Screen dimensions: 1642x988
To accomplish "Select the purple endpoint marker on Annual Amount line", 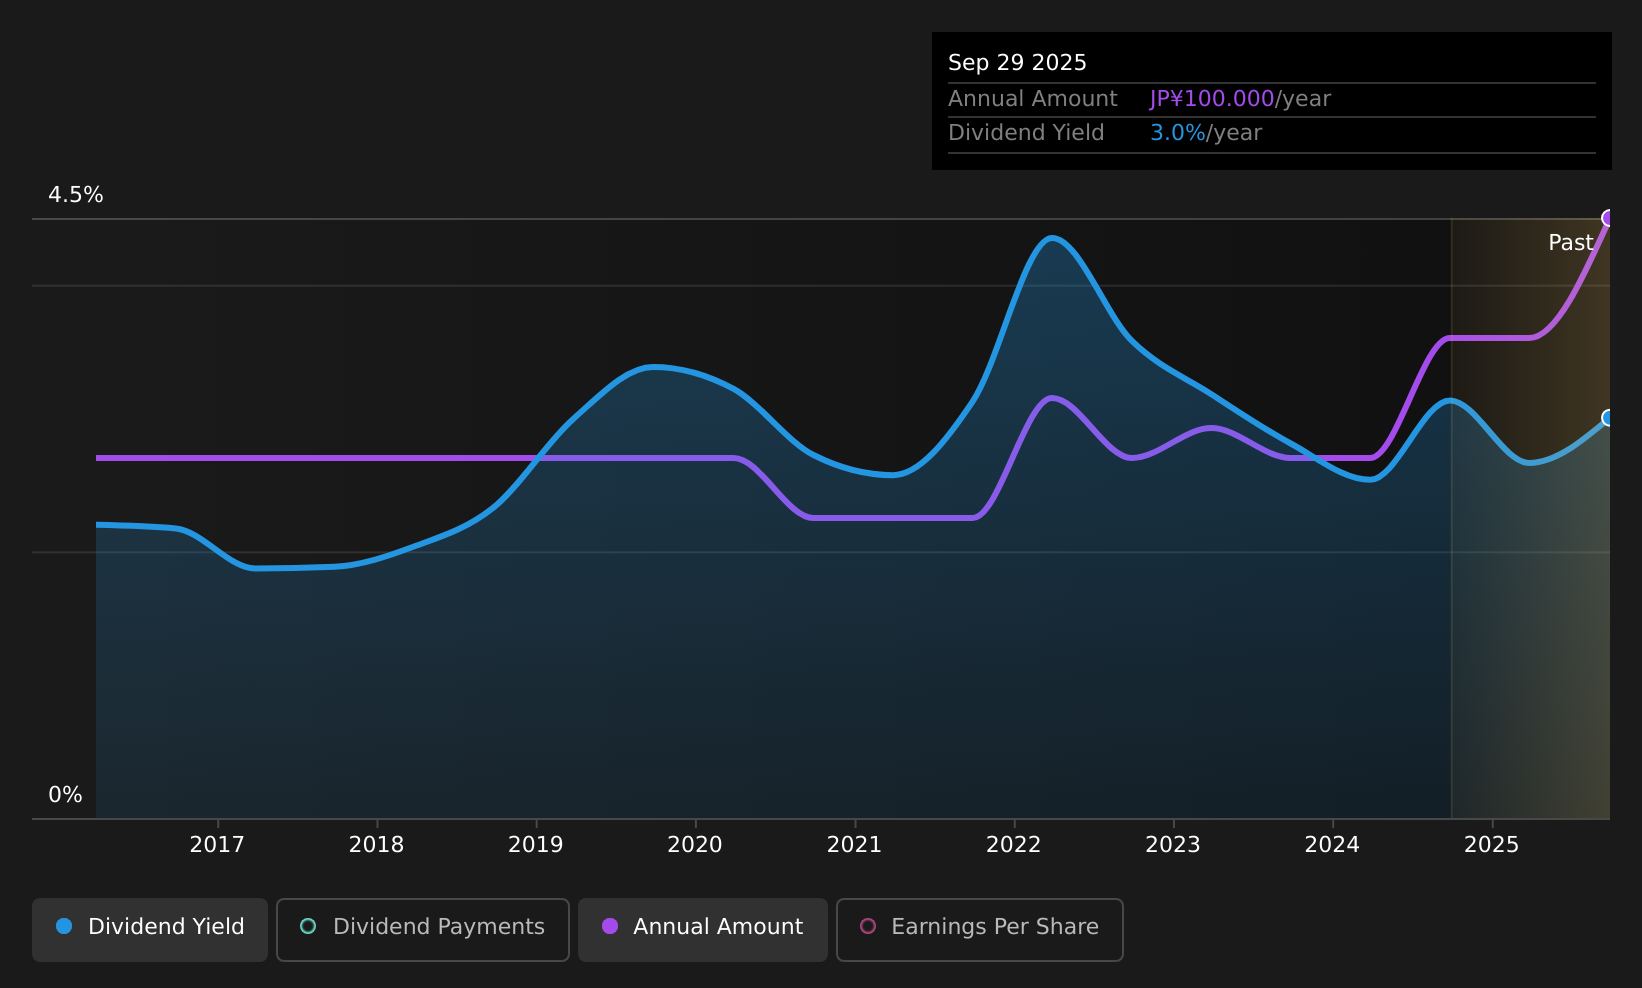I will (1608, 216).
